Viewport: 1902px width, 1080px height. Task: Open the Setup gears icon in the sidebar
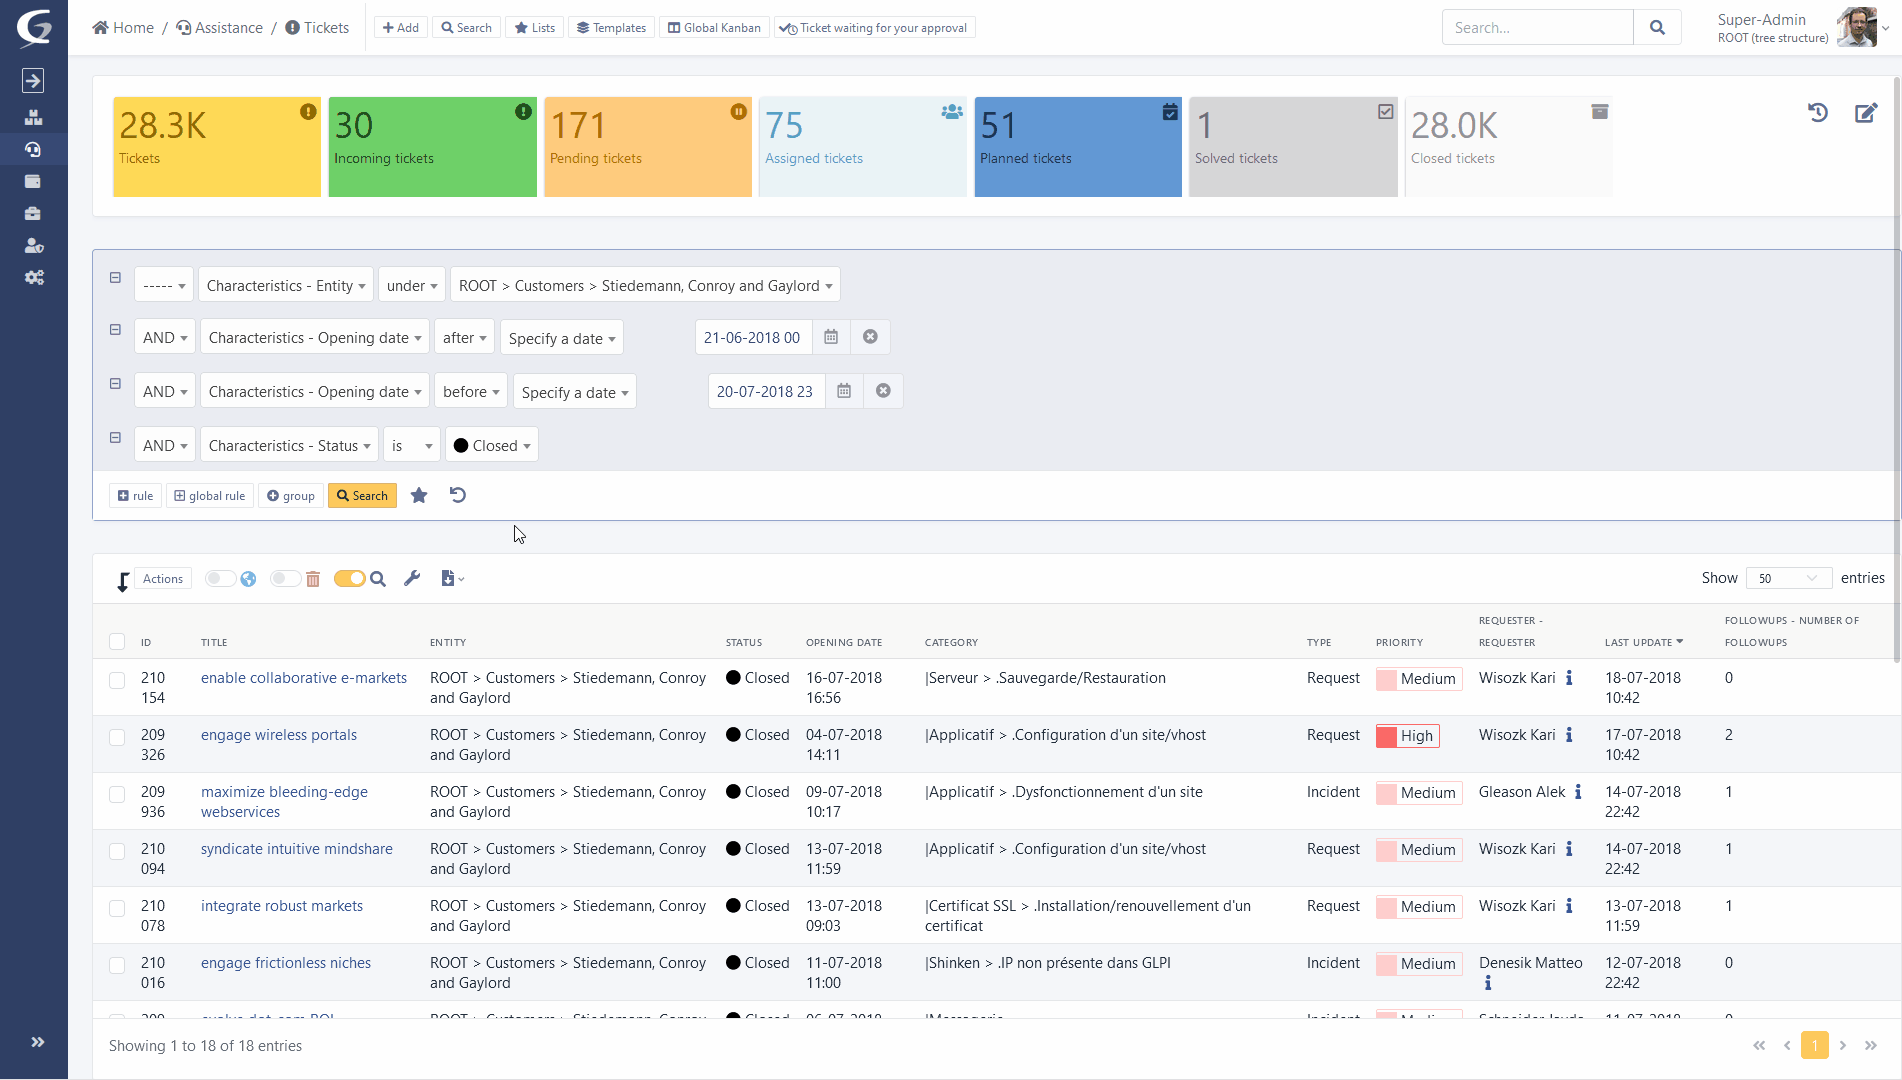pyautogui.click(x=34, y=277)
